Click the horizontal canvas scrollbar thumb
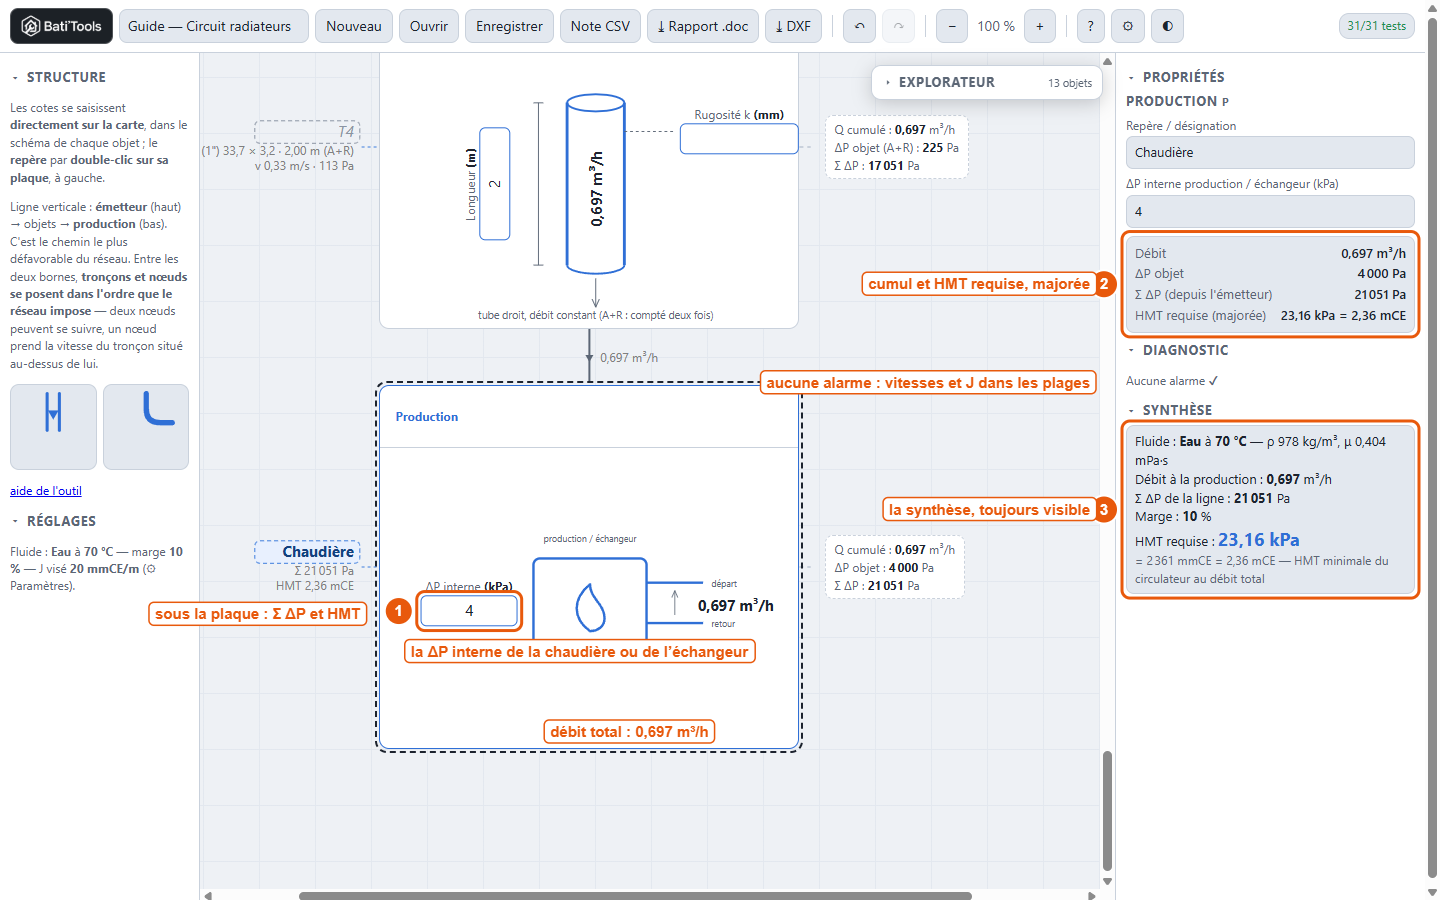This screenshot has height=900, width=1440. 635,896
